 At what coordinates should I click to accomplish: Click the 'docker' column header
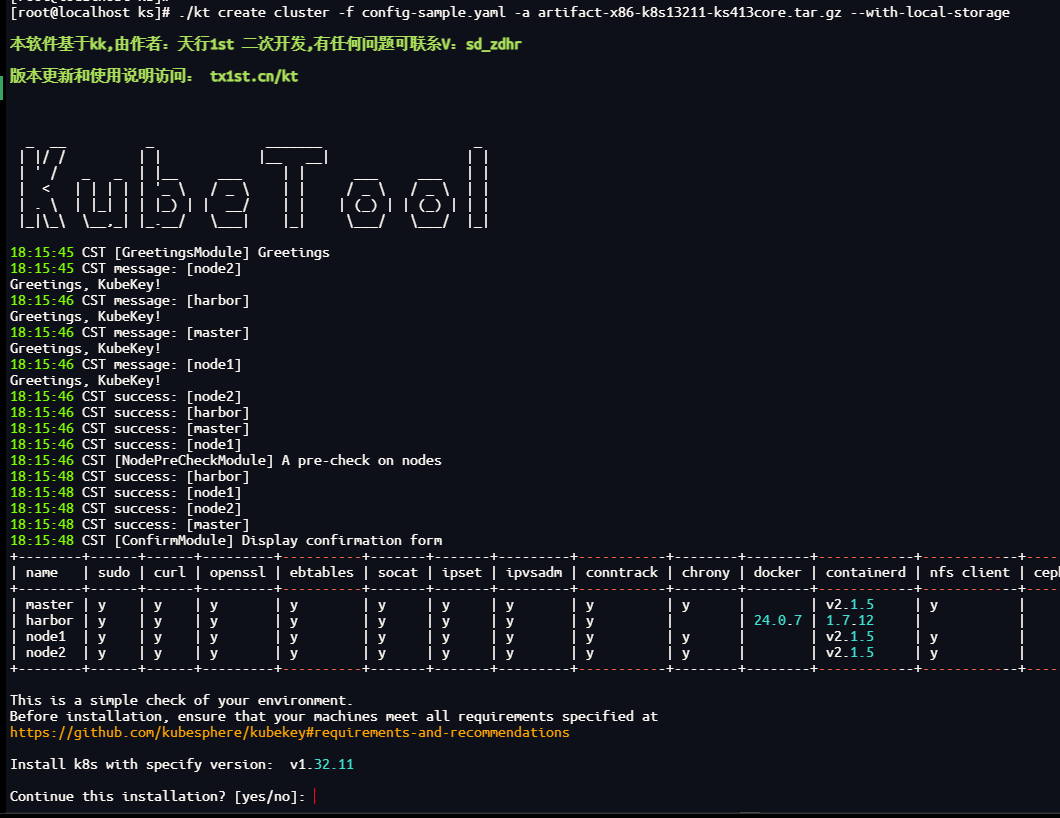(x=777, y=573)
